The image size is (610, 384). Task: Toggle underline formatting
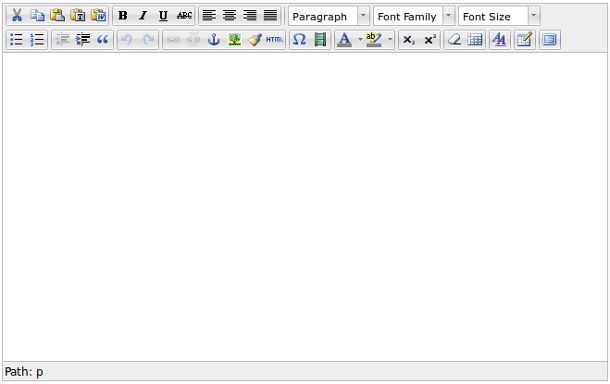point(163,16)
